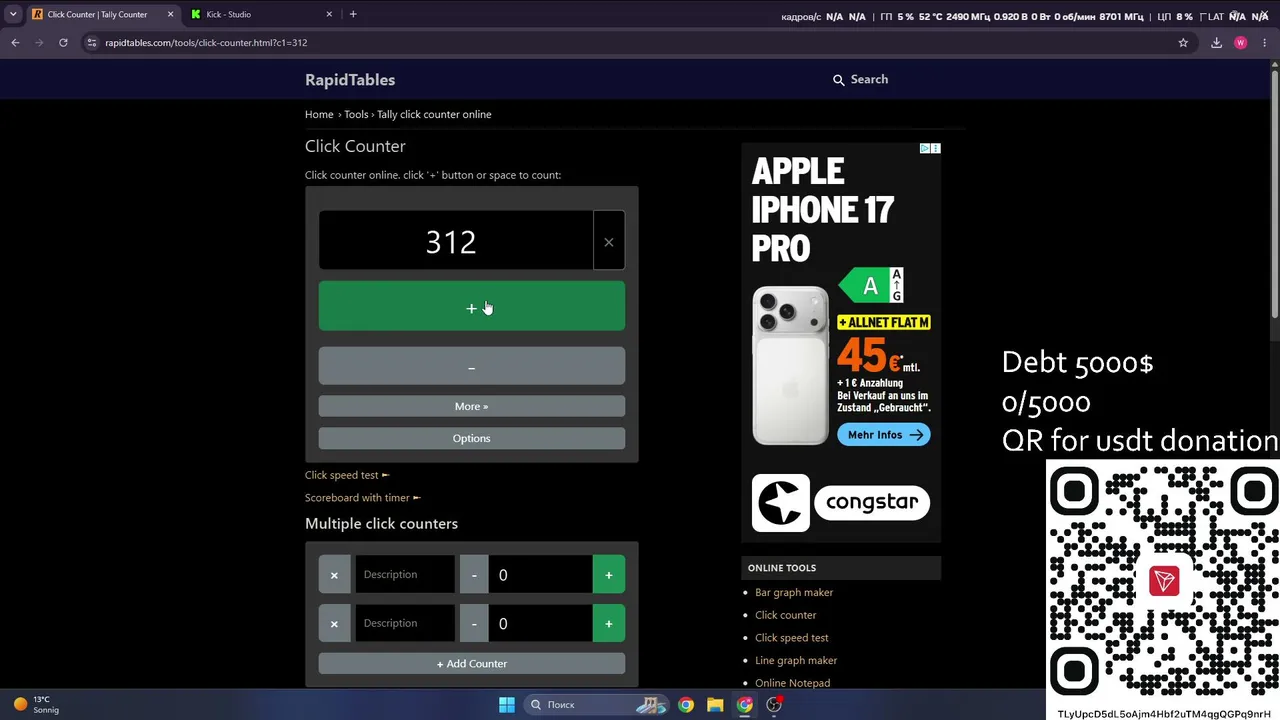This screenshot has width=1280, height=720.
Task: Decrease the first multiple counter
Action: [474, 575]
